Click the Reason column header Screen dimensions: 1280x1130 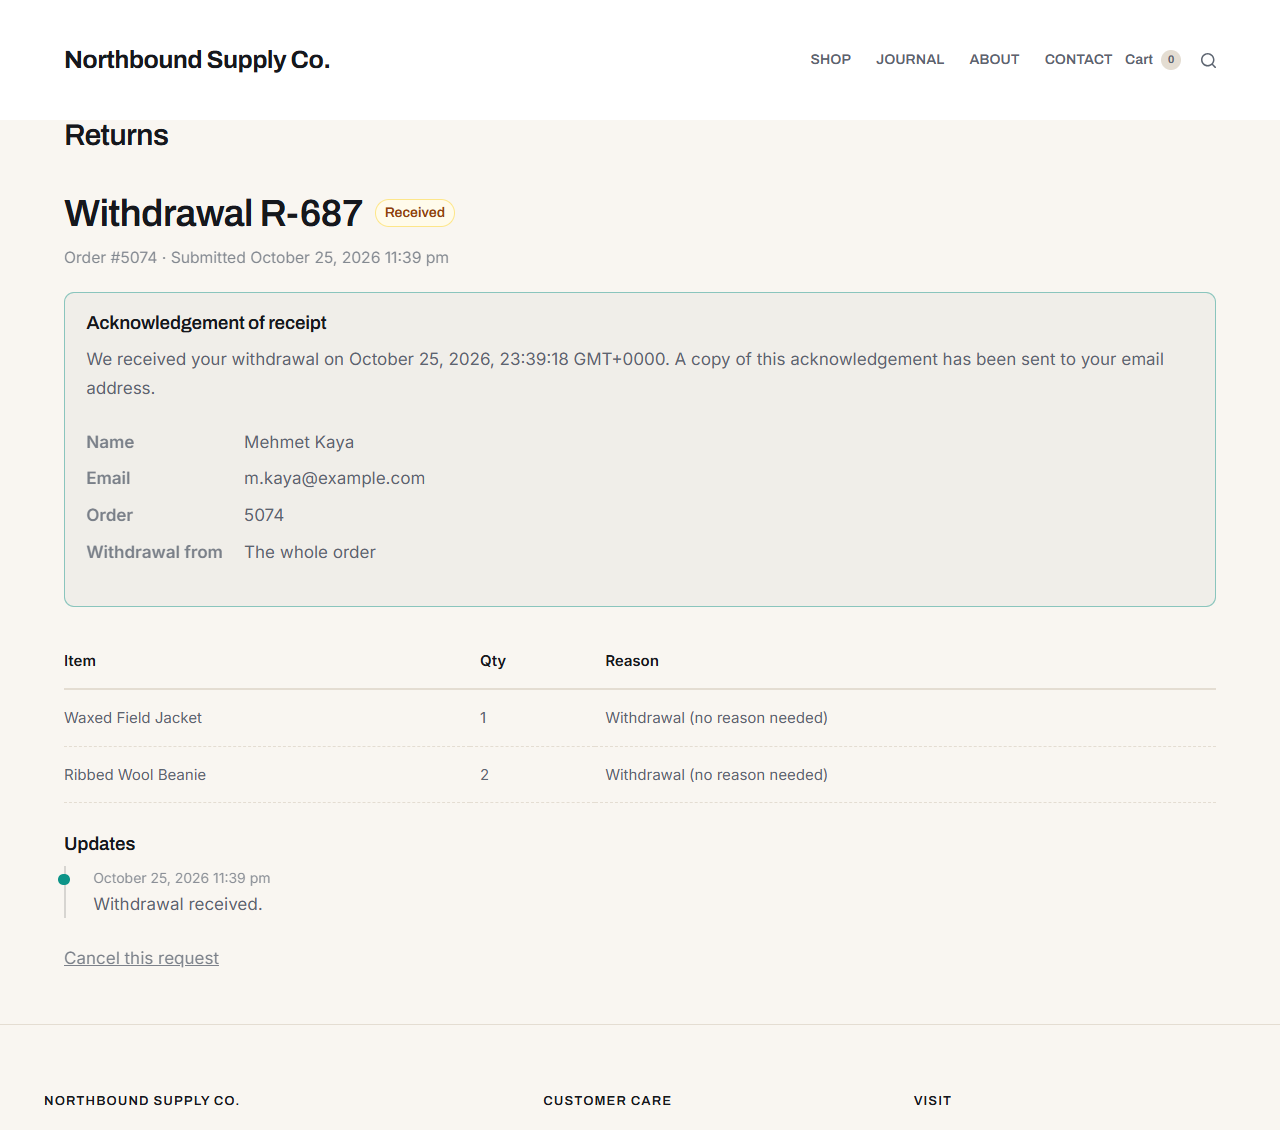(x=632, y=661)
